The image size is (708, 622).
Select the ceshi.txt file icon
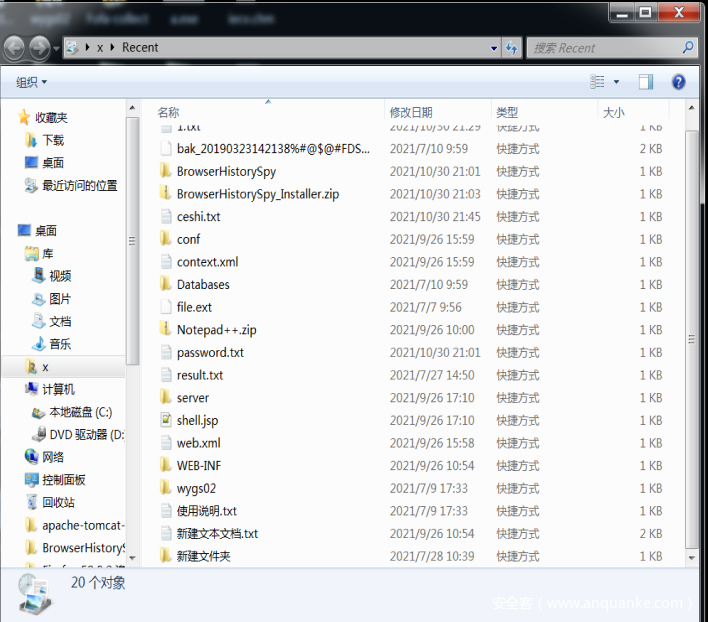click(166, 216)
